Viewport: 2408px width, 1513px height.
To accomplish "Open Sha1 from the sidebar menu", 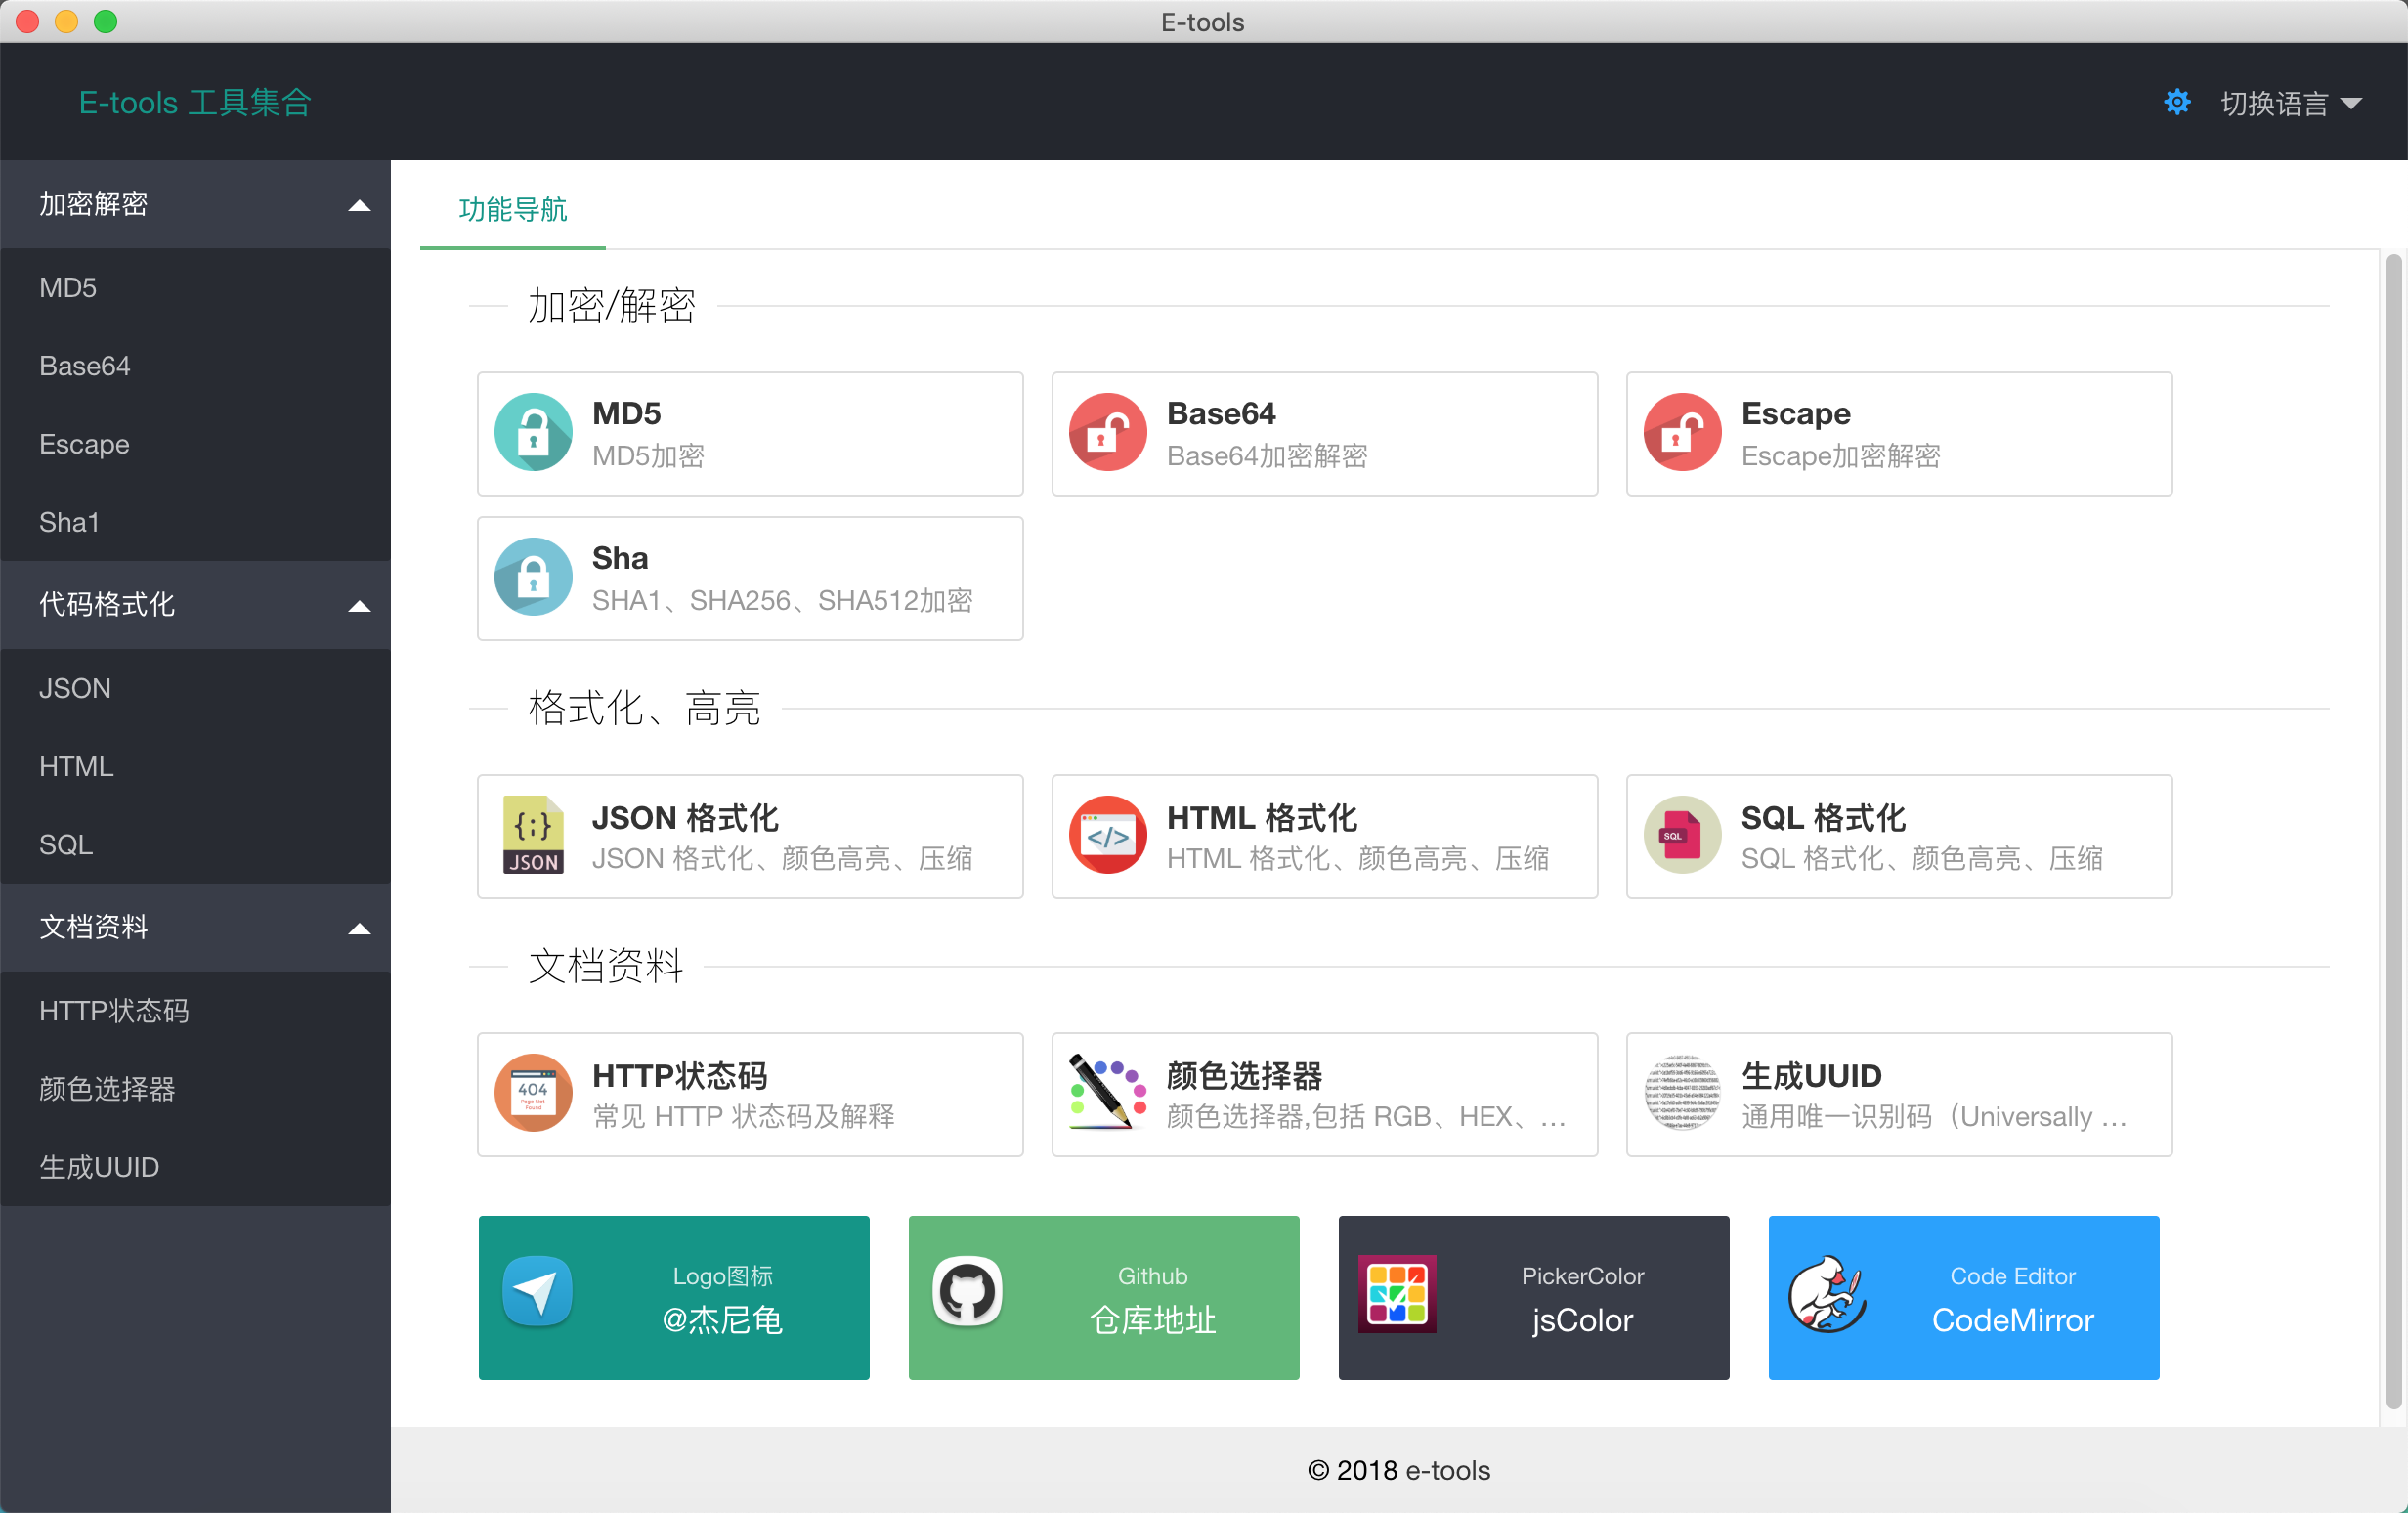I will pos(69,522).
